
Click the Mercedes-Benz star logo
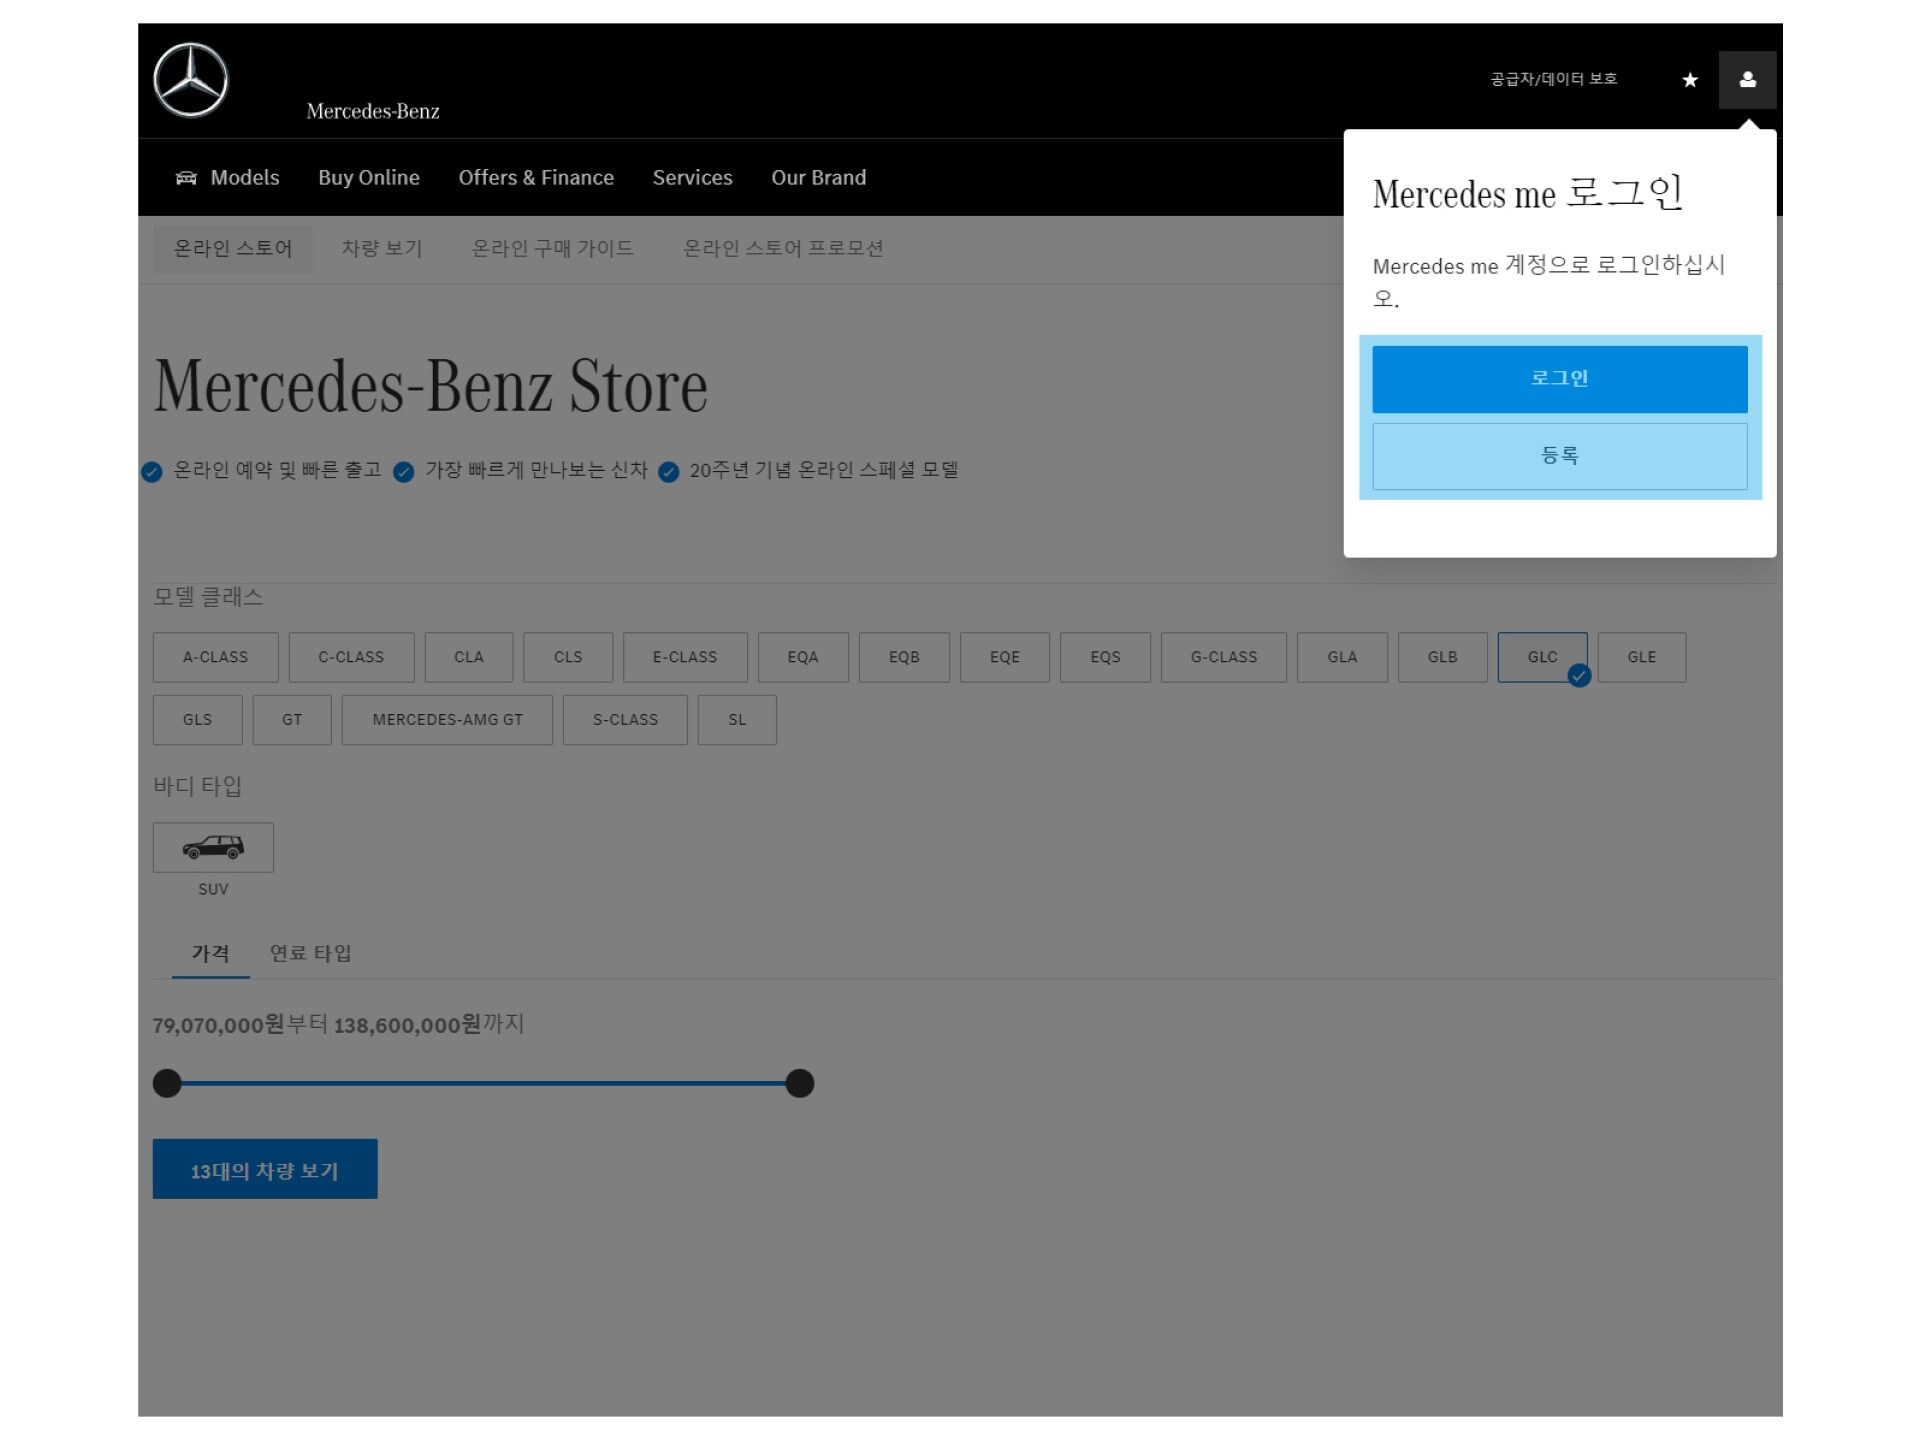click(x=190, y=80)
